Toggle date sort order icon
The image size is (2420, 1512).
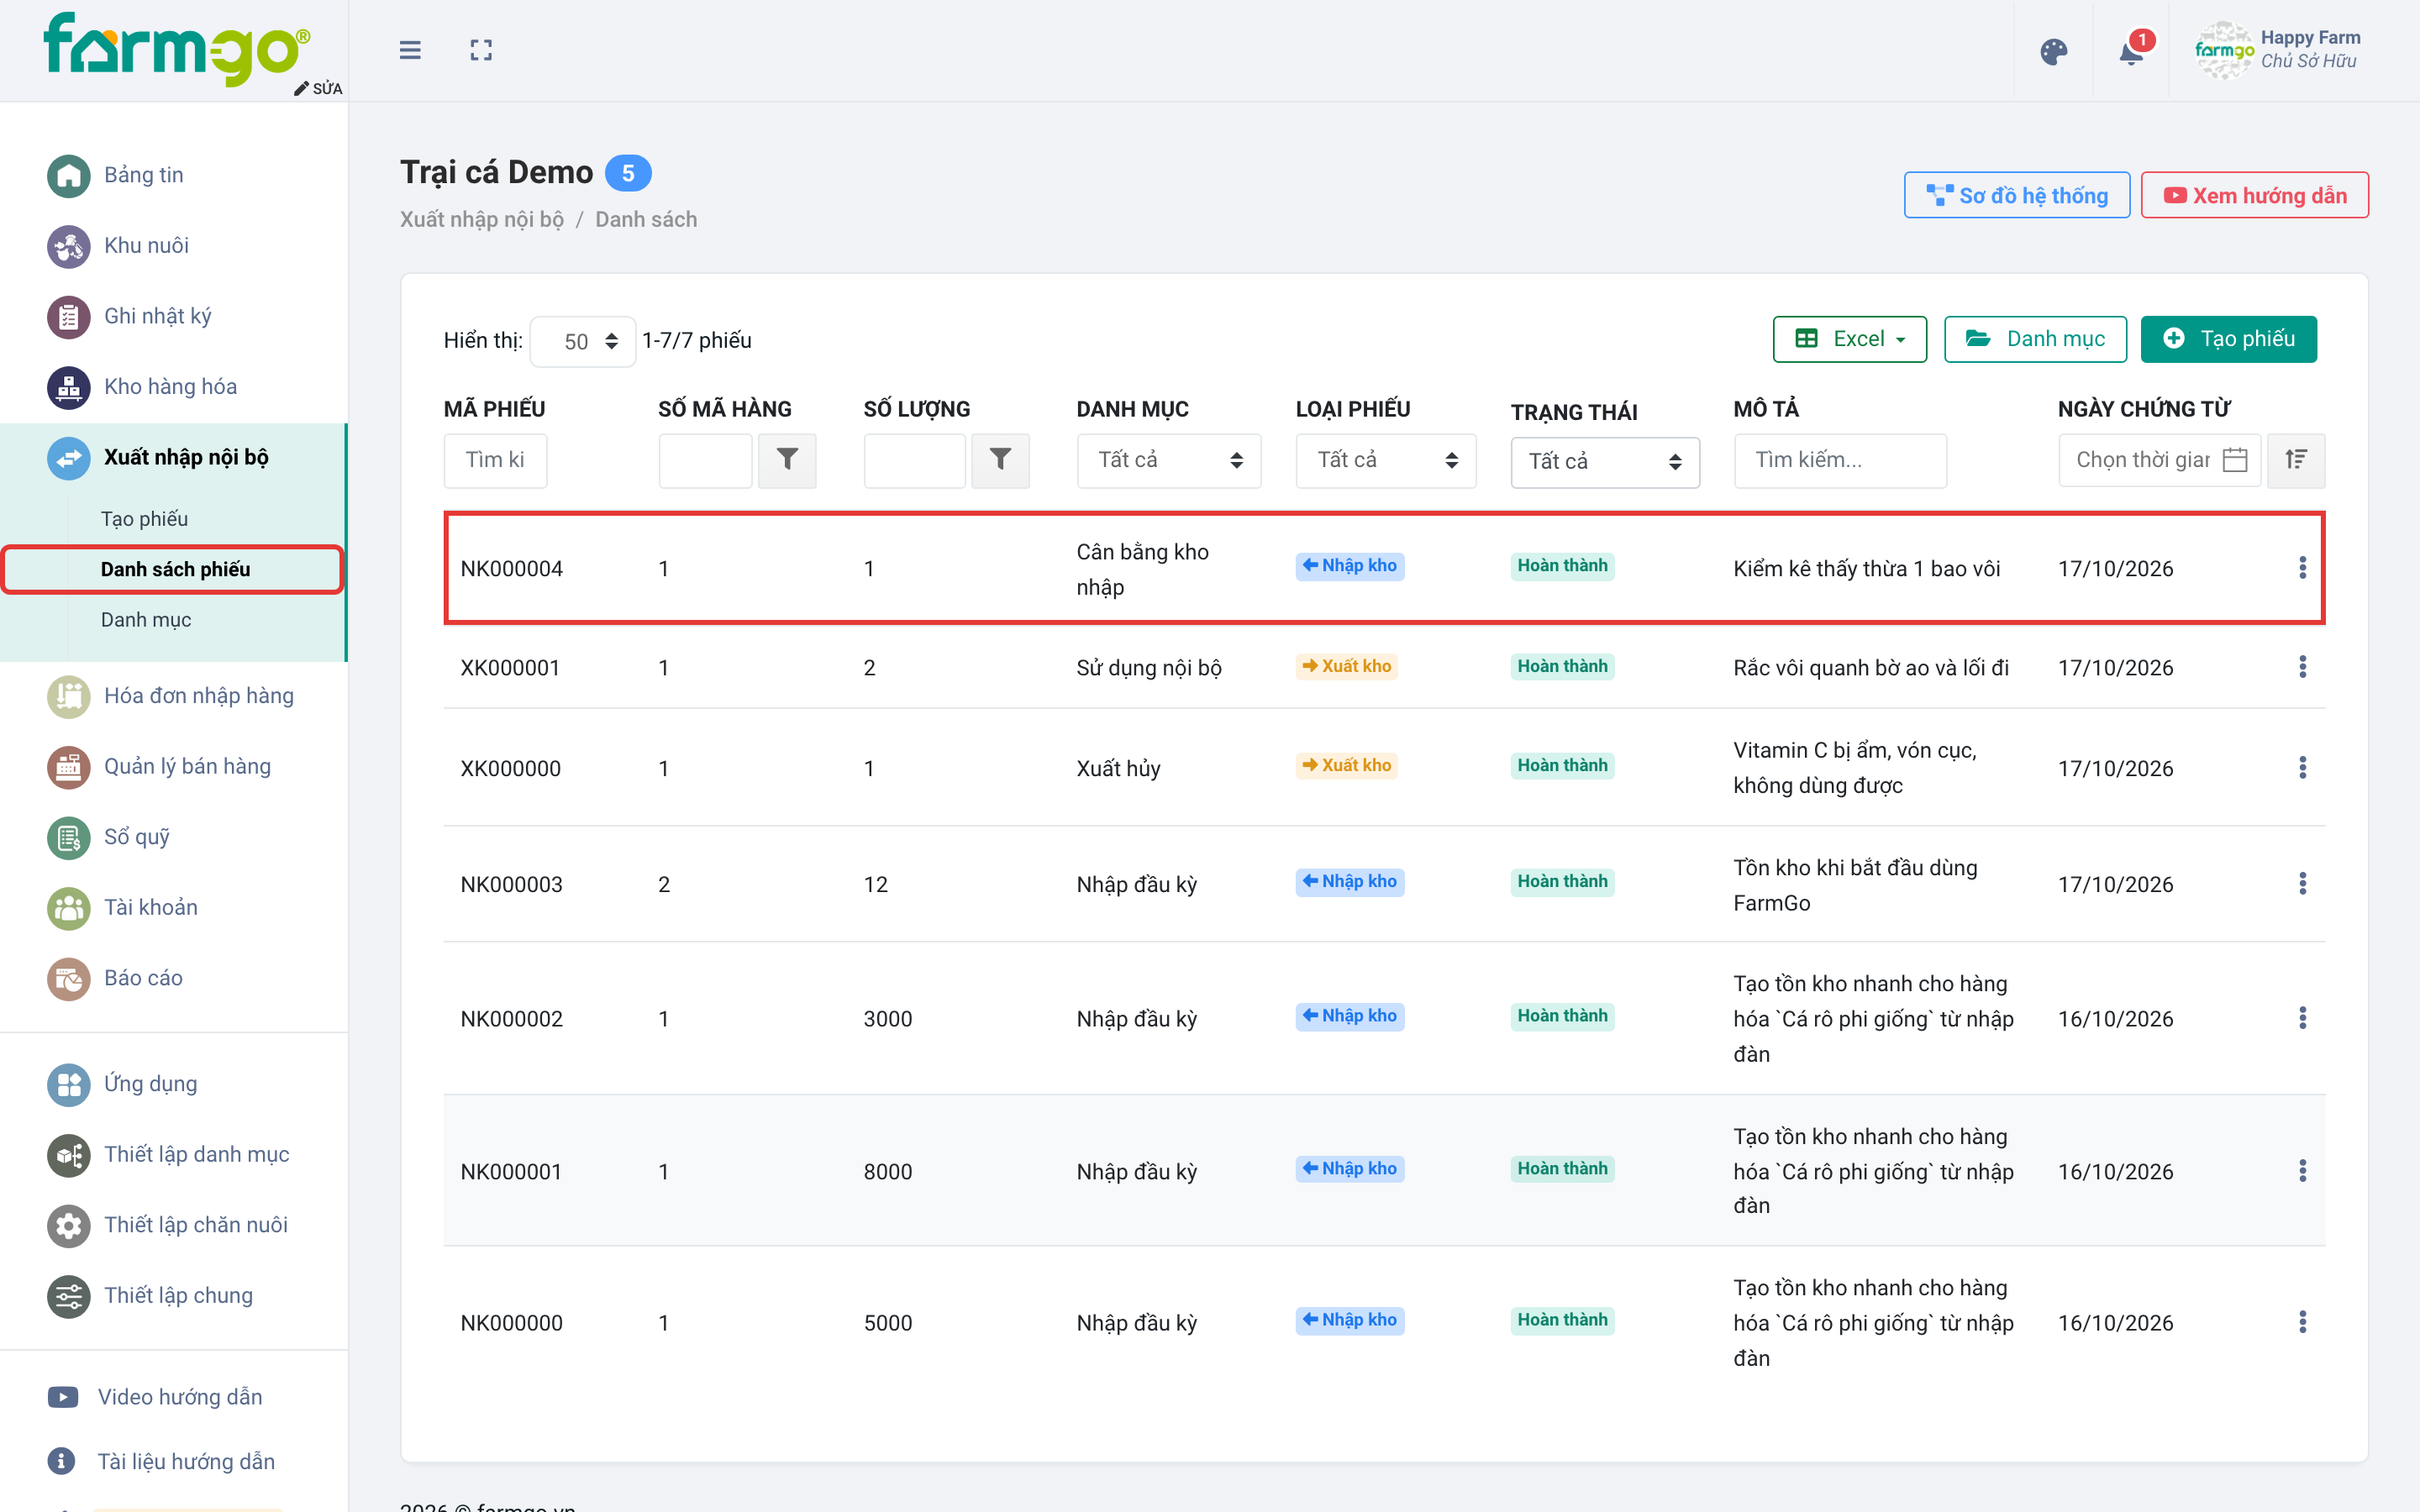(x=2296, y=460)
